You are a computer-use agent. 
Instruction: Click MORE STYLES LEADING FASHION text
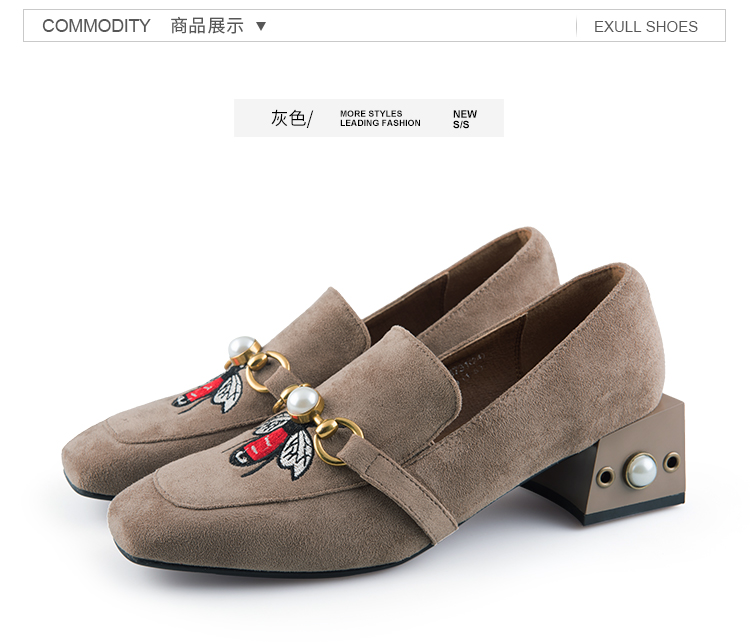pyautogui.click(x=380, y=118)
